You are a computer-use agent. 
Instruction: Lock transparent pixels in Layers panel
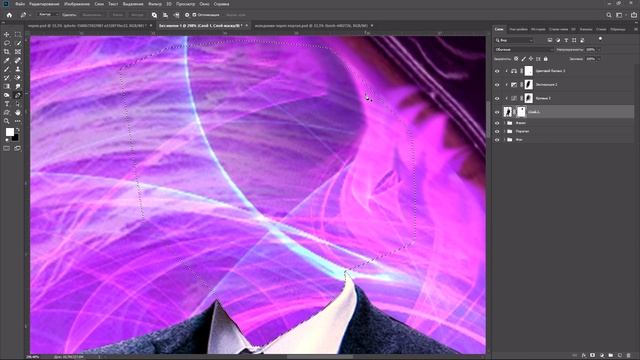click(x=516, y=59)
